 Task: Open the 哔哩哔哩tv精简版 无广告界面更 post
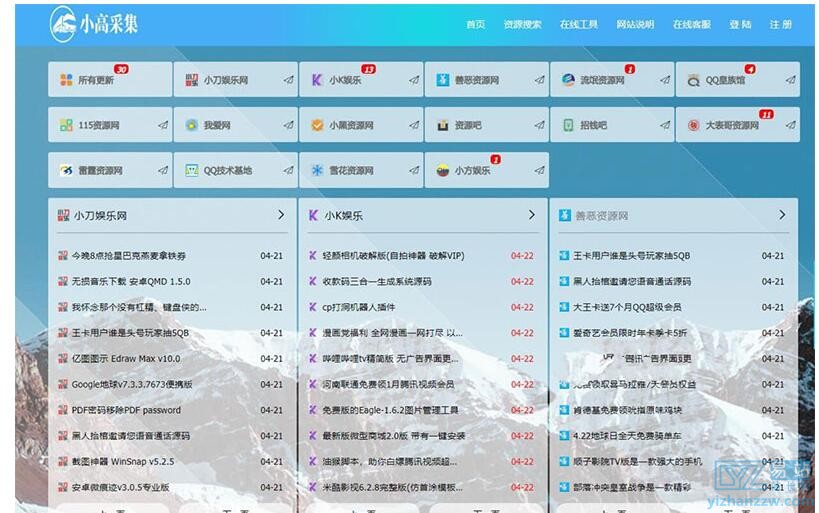point(390,358)
